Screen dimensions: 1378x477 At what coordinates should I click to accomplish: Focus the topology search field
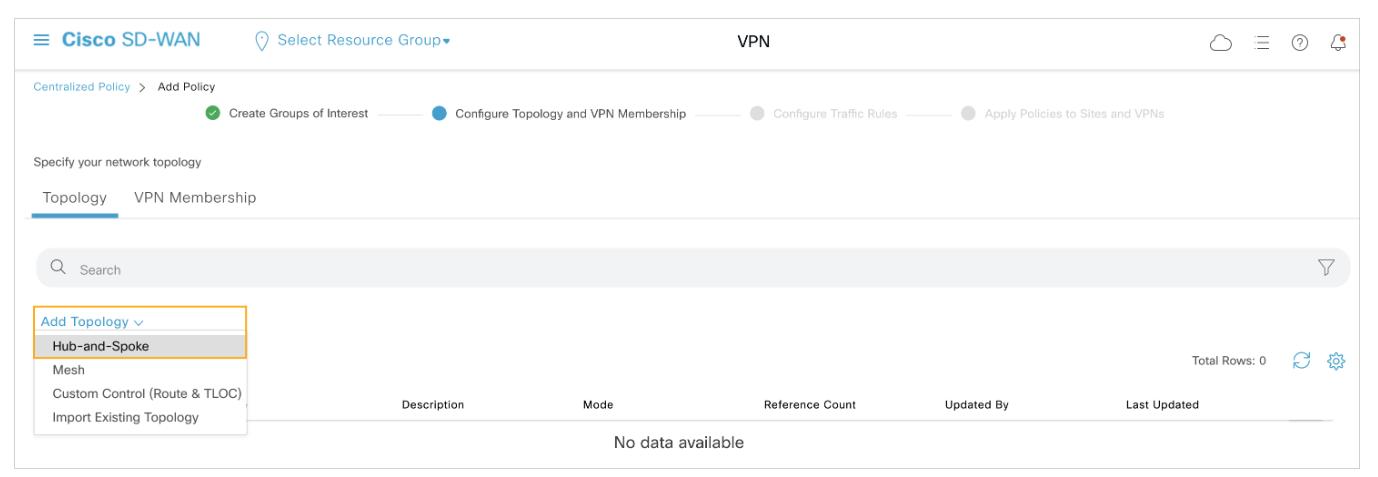(680, 269)
